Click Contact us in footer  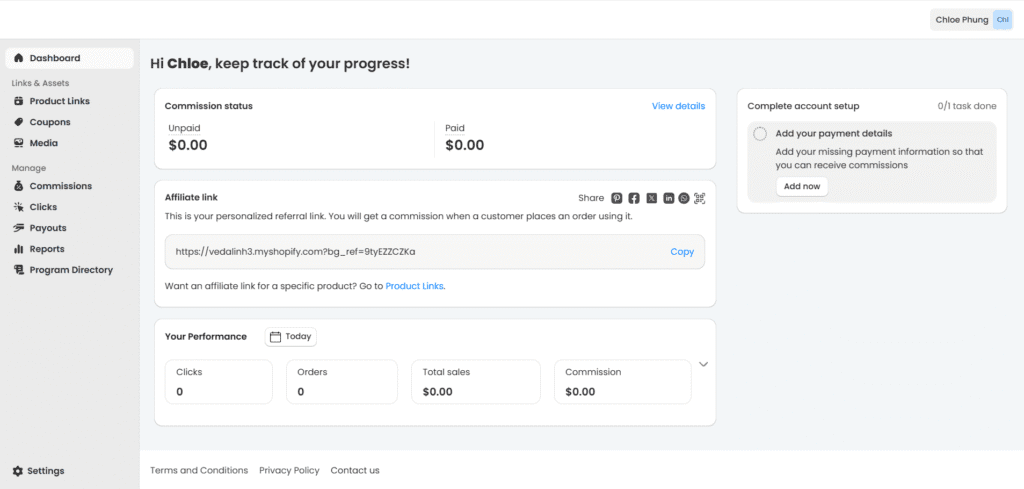tap(355, 470)
